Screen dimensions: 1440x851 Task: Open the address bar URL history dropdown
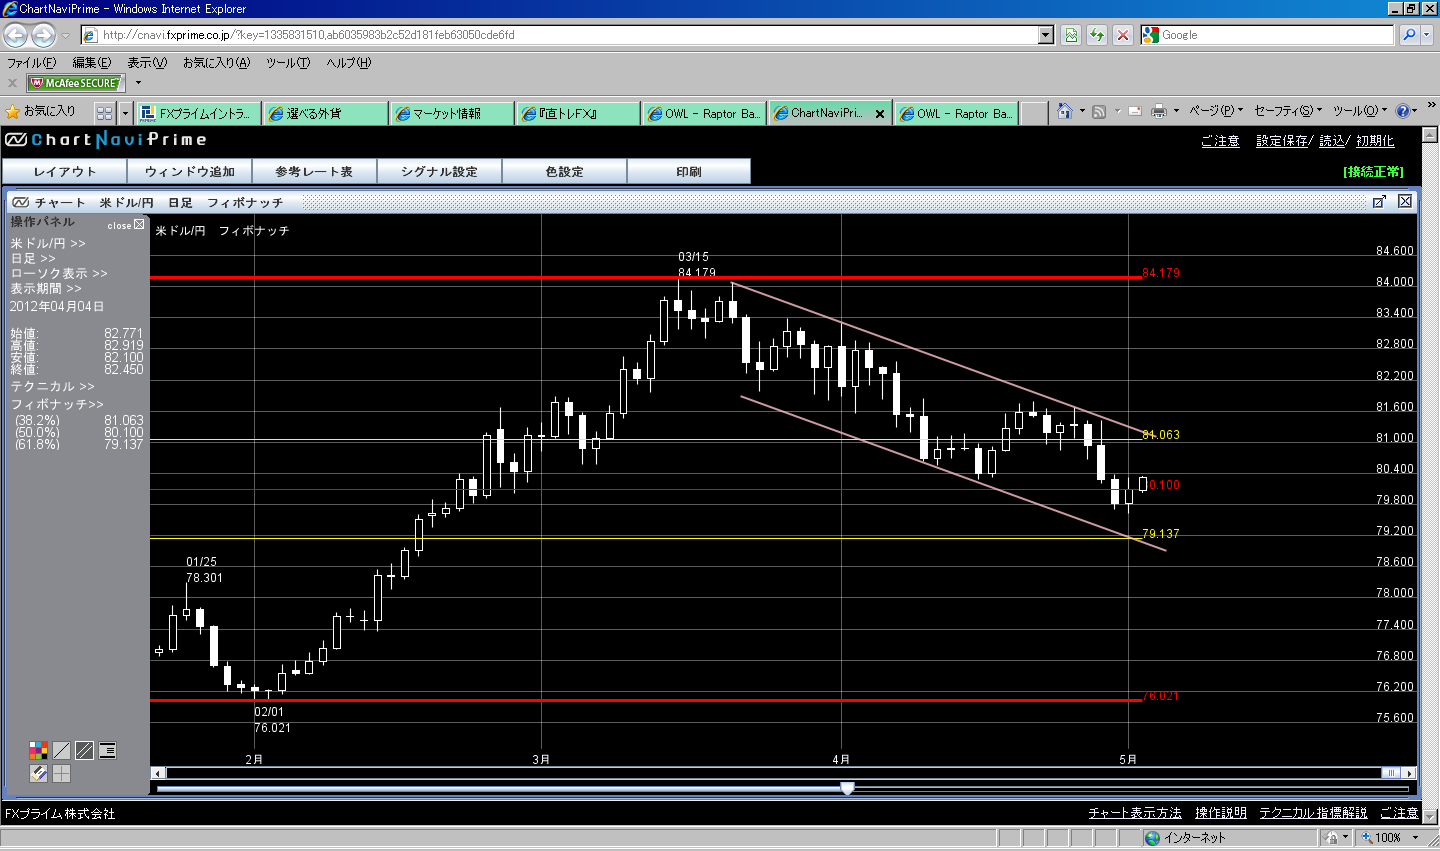click(x=1046, y=35)
